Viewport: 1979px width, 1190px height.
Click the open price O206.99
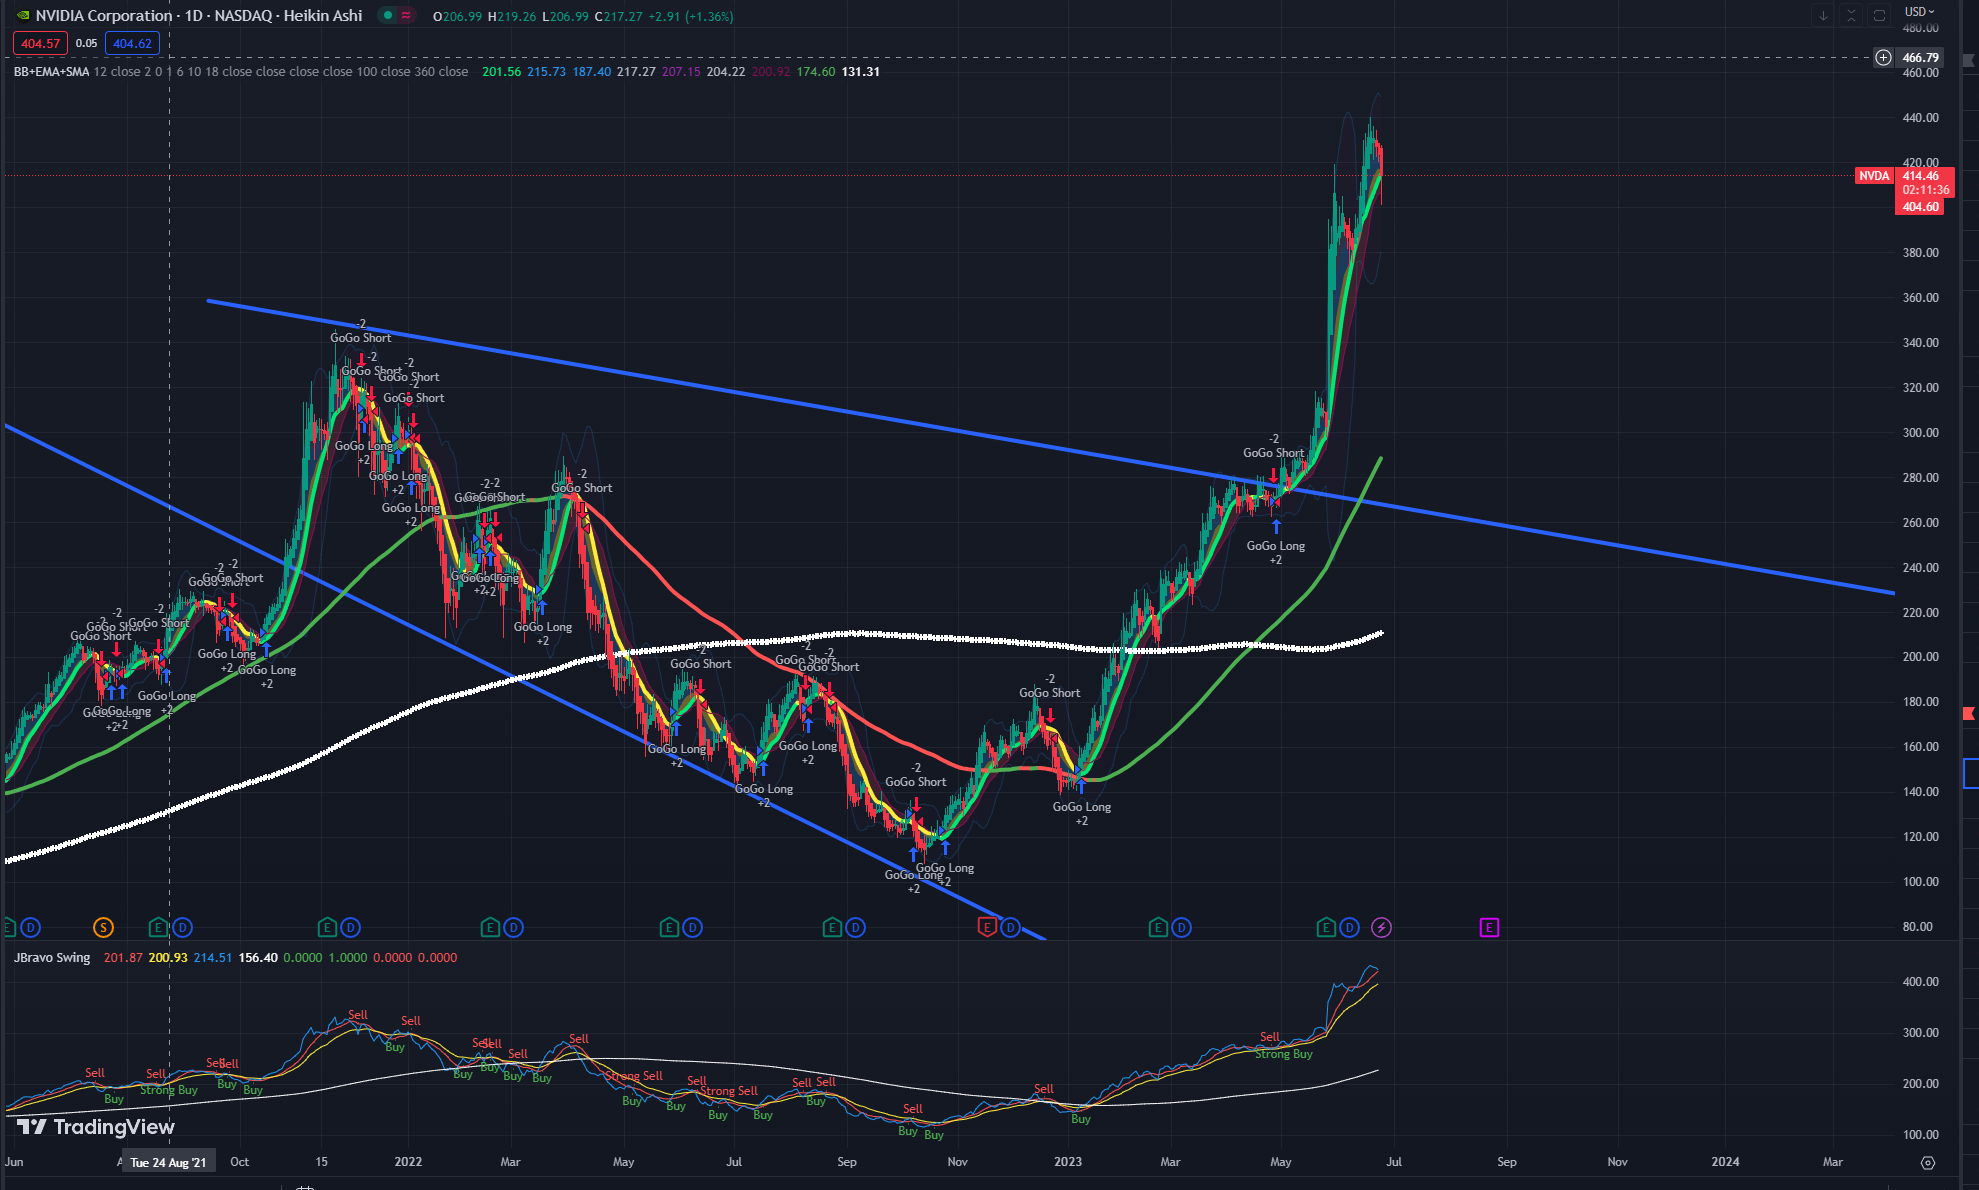click(457, 17)
